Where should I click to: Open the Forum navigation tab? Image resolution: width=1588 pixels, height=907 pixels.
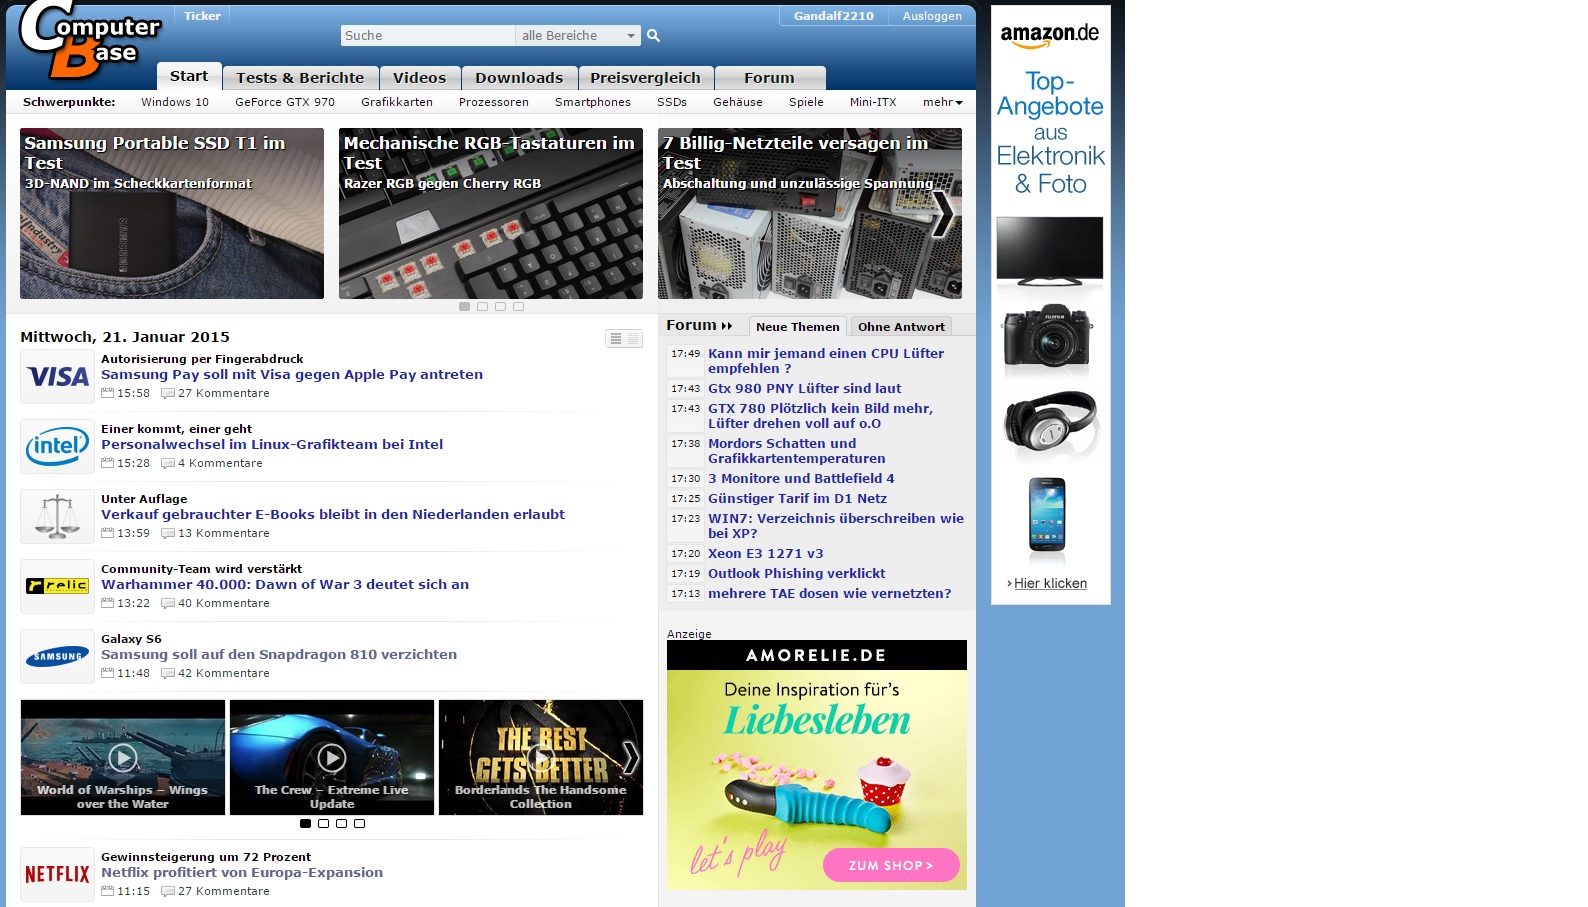pos(770,78)
